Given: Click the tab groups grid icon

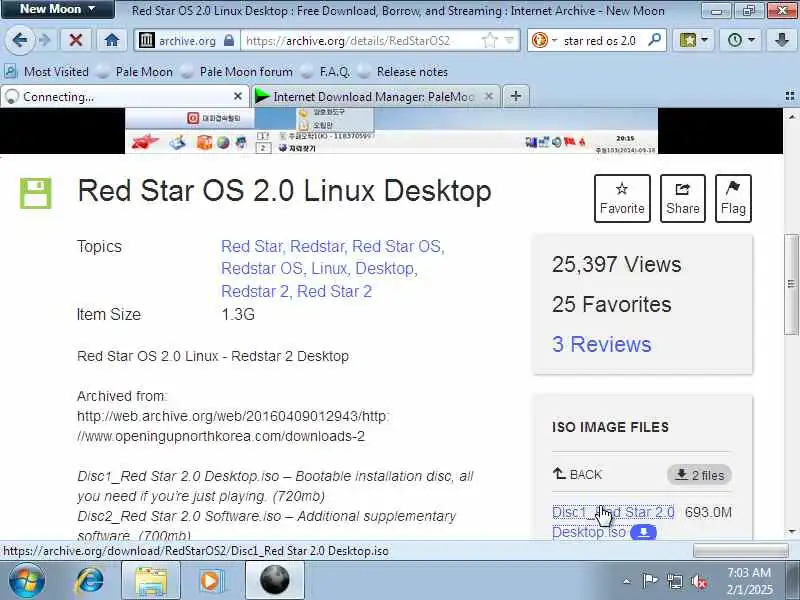Looking at the screenshot, I should [790, 96].
